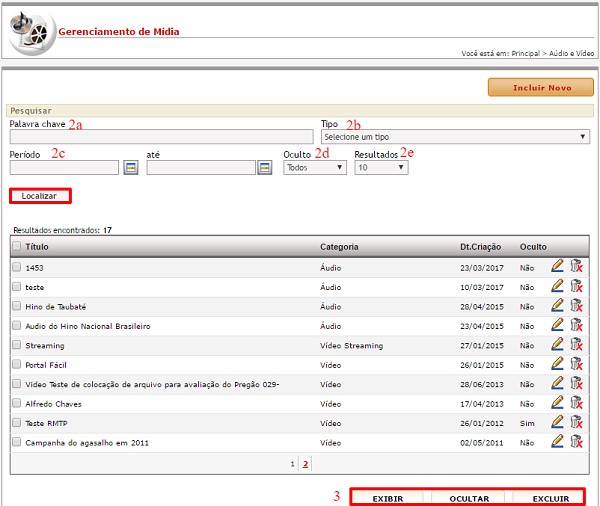600x506 pixels.
Task: Edit the 1453 audio entry
Action: (x=557, y=266)
